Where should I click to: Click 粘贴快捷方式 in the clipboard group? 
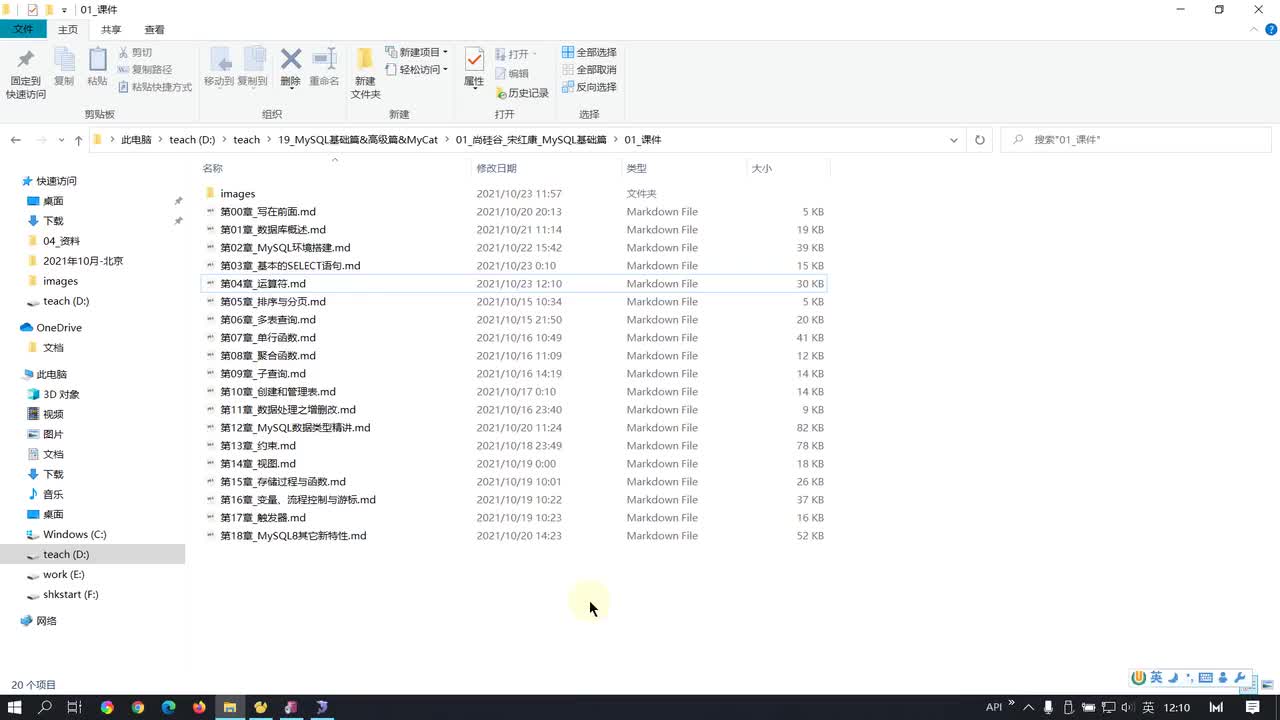[154, 87]
